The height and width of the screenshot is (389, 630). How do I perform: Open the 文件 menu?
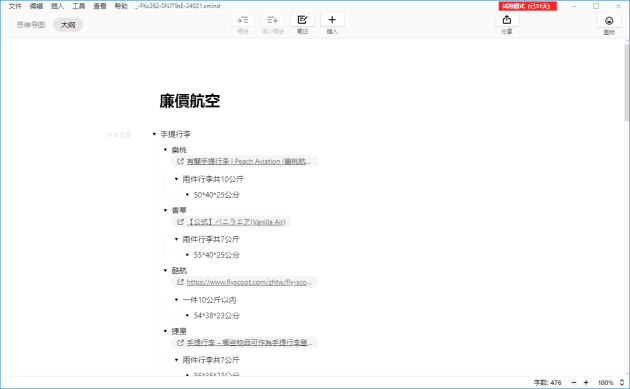click(x=15, y=6)
